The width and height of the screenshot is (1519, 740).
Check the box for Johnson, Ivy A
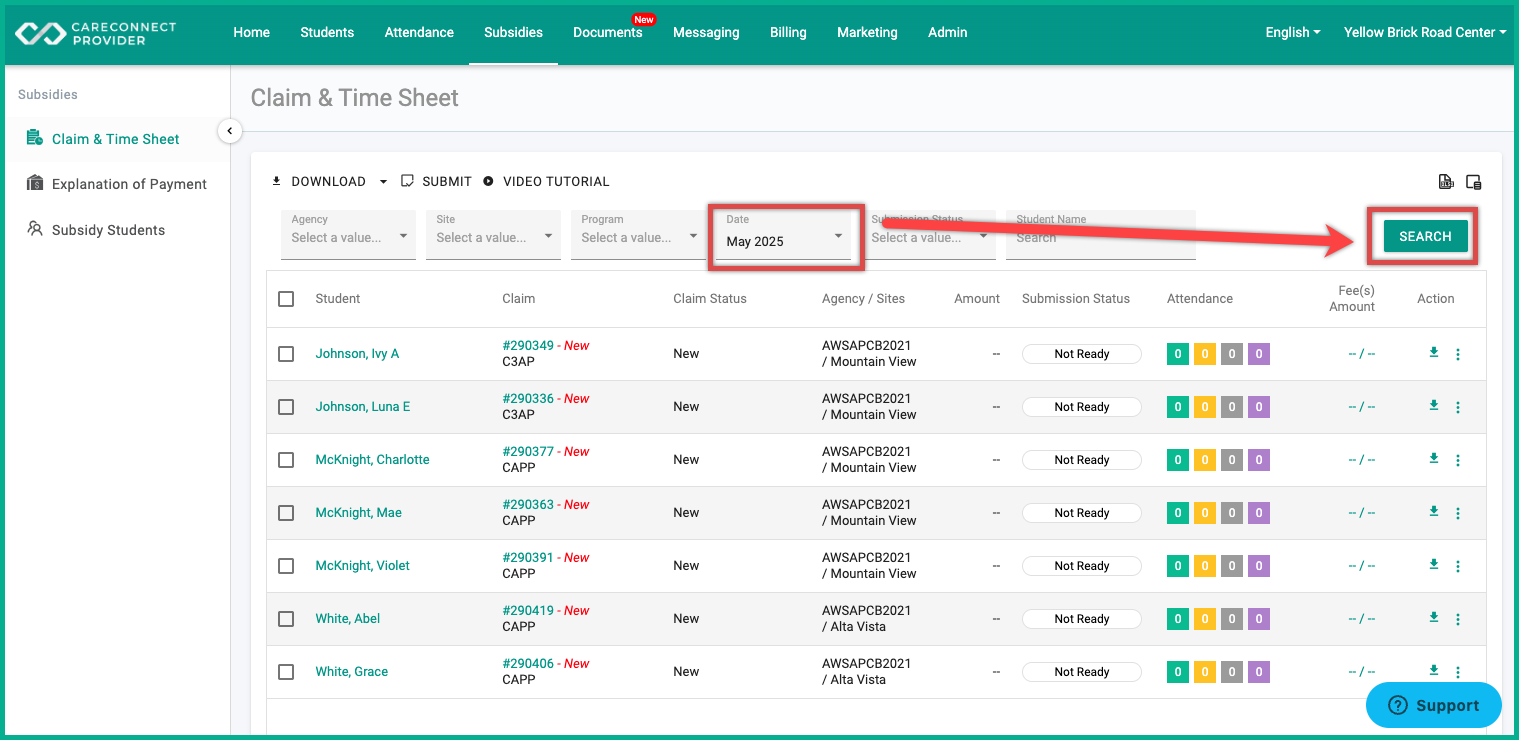286,354
